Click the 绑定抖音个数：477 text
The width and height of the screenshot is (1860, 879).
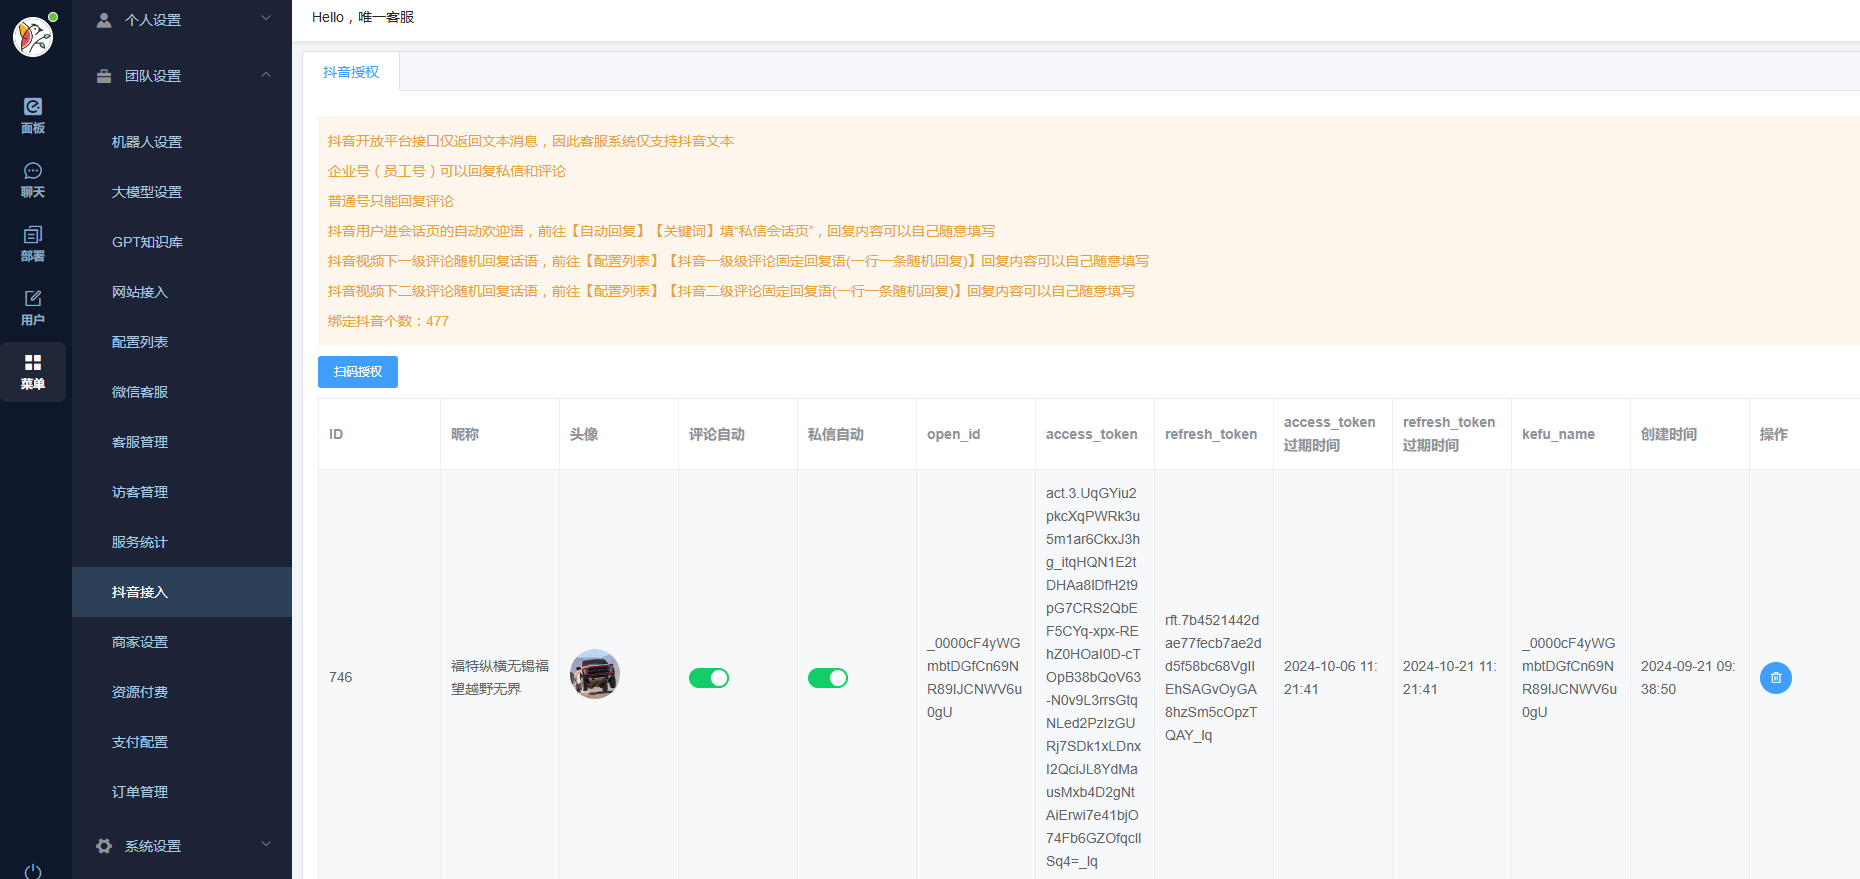[388, 321]
